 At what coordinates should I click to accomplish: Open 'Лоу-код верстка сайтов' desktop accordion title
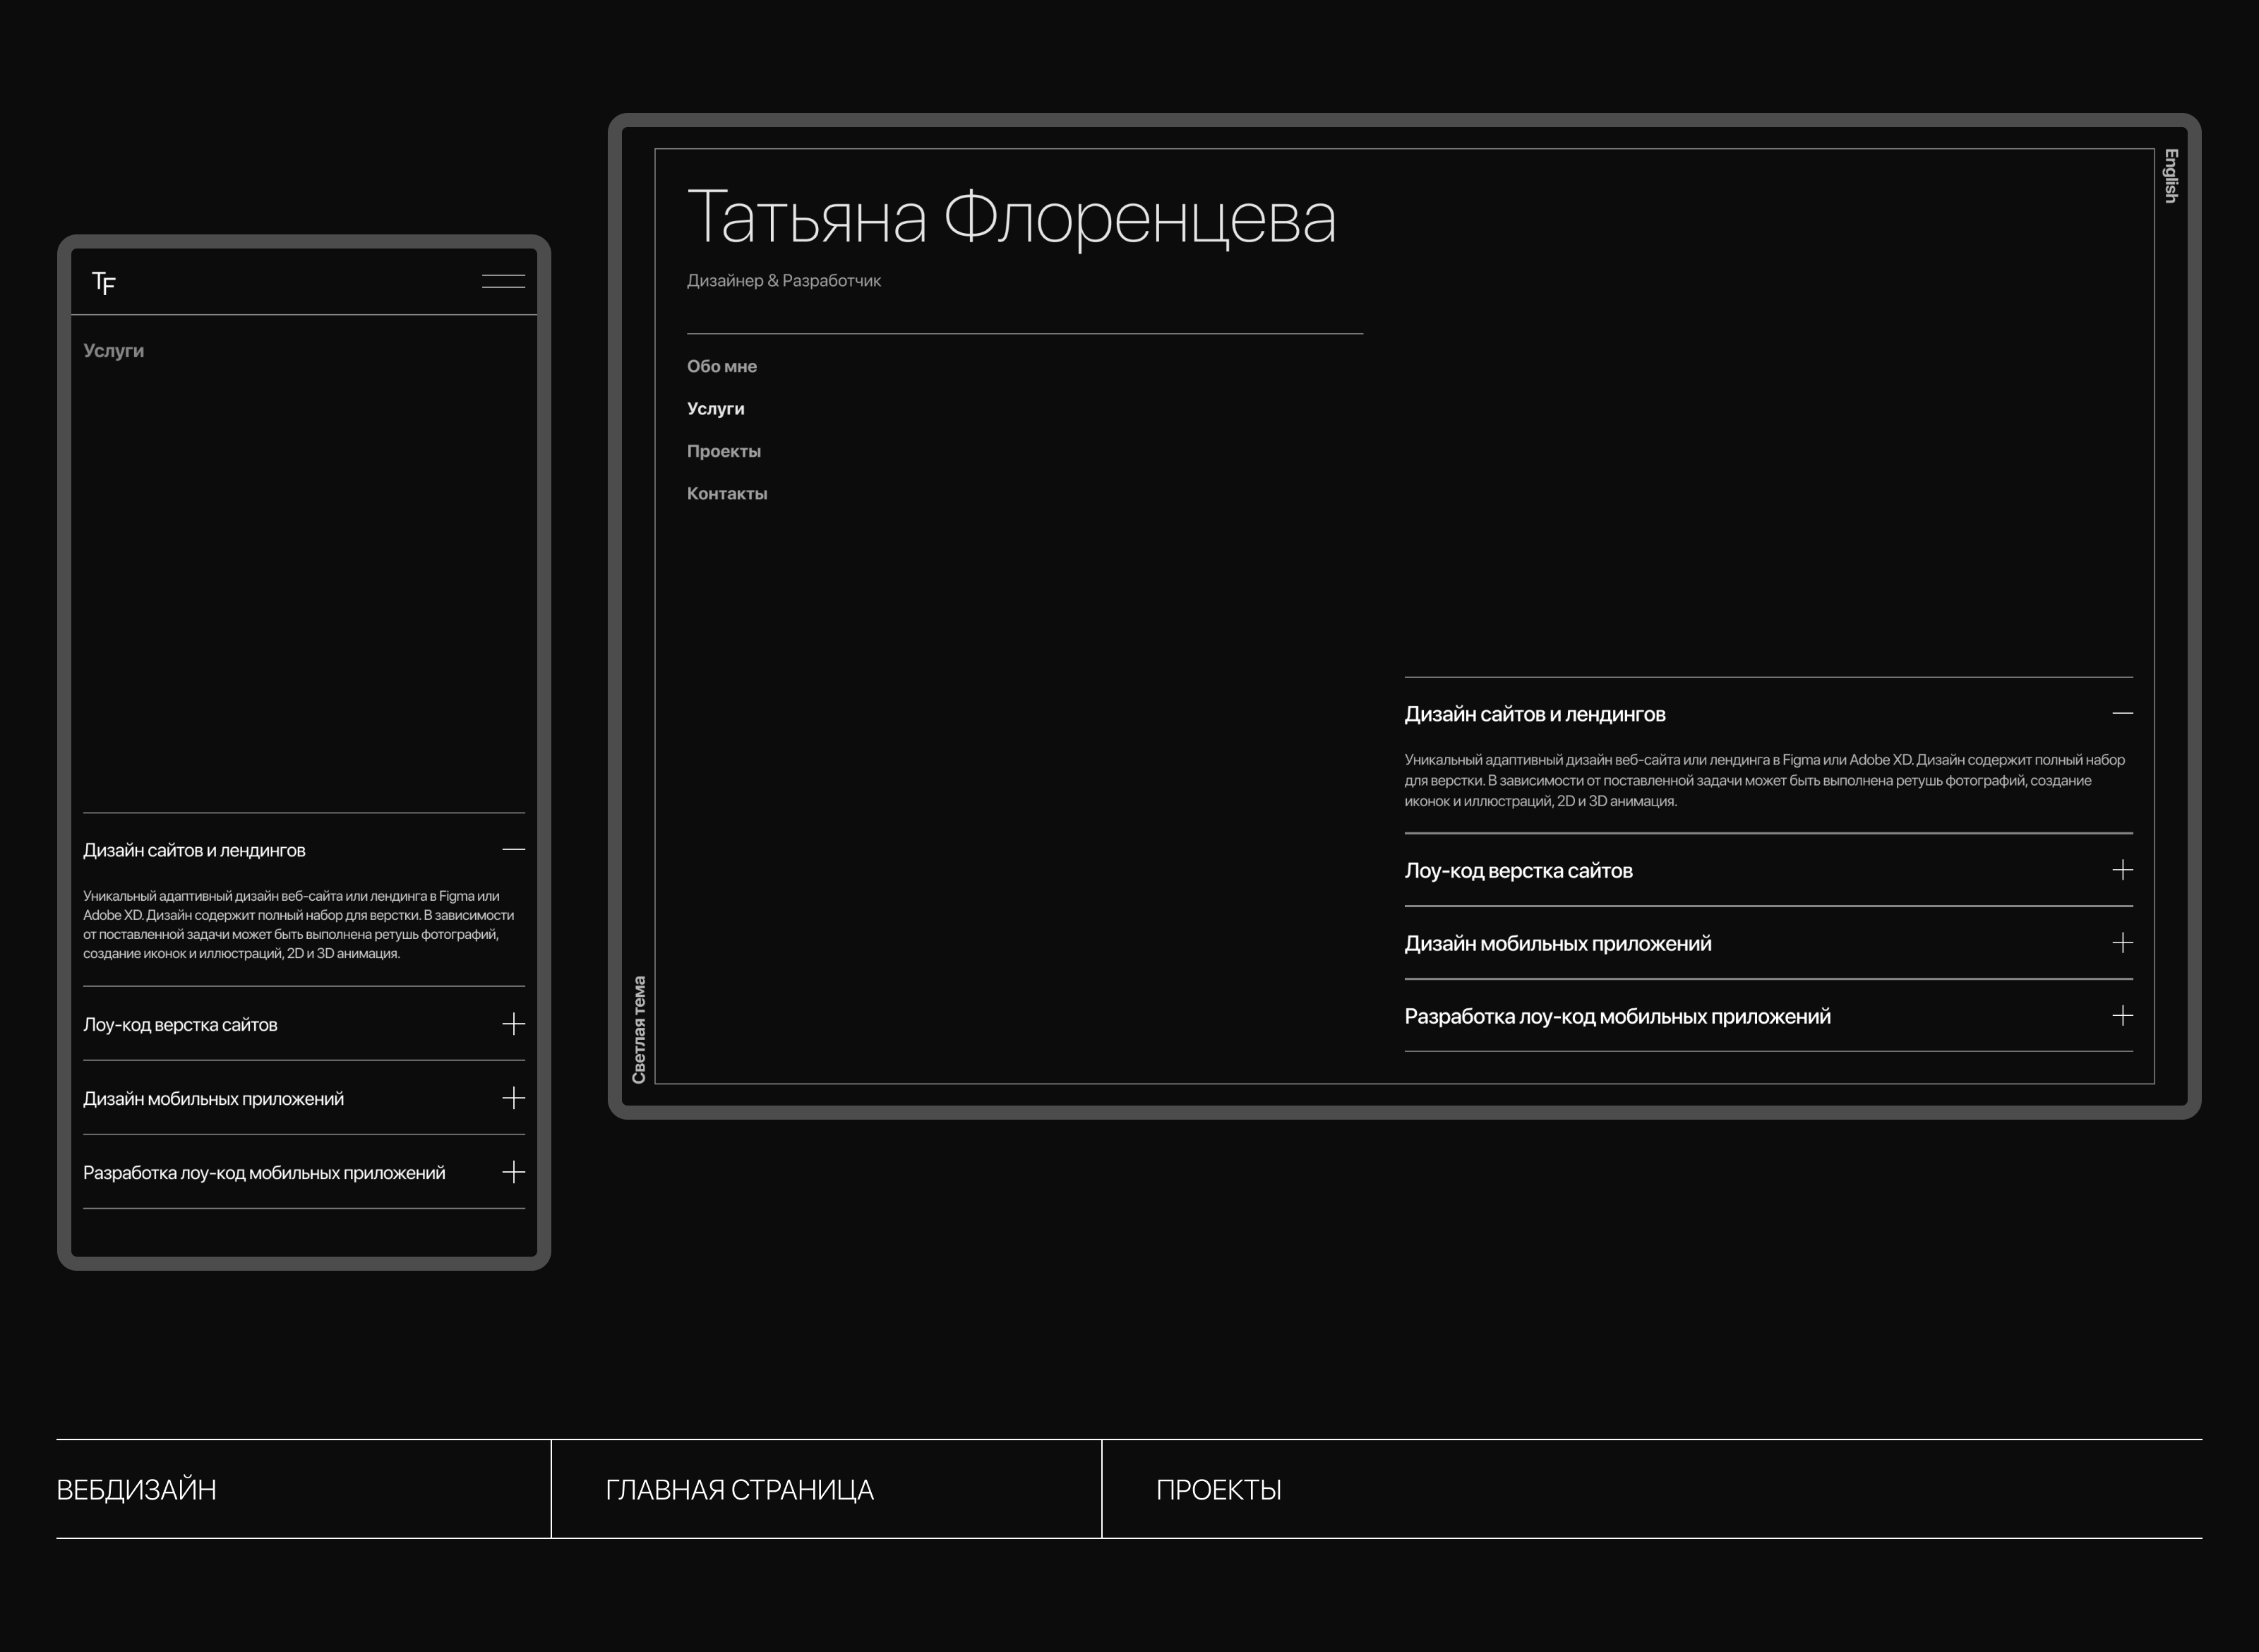[1518, 871]
